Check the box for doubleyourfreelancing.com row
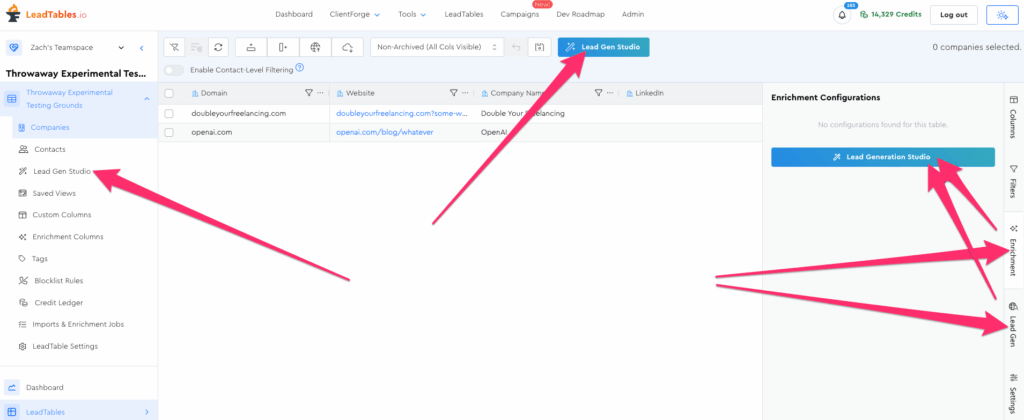This screenshot has height=420, width=1024. pos(169,113)
